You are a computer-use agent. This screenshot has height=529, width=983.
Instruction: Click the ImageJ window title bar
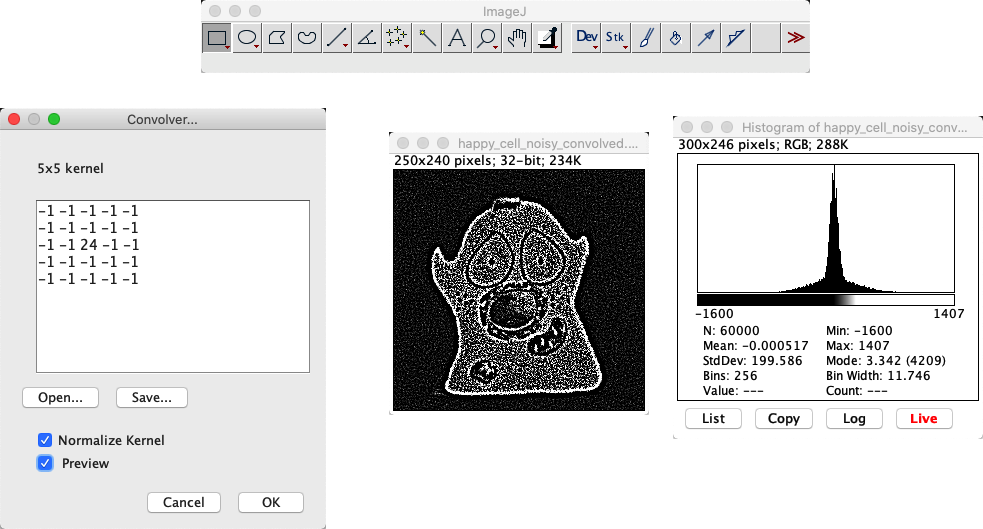pyautogui.click(x=505, y=11)
